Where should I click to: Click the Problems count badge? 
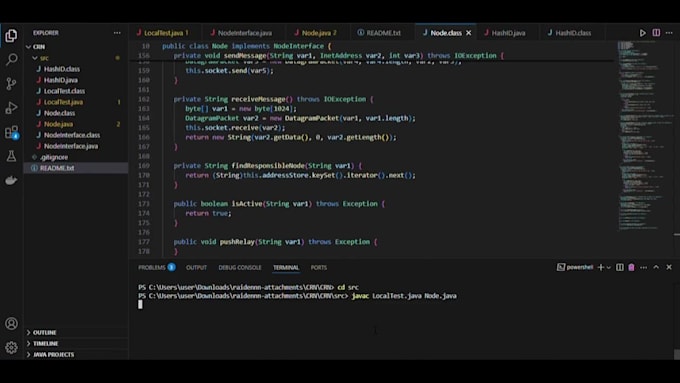point(172,267)
